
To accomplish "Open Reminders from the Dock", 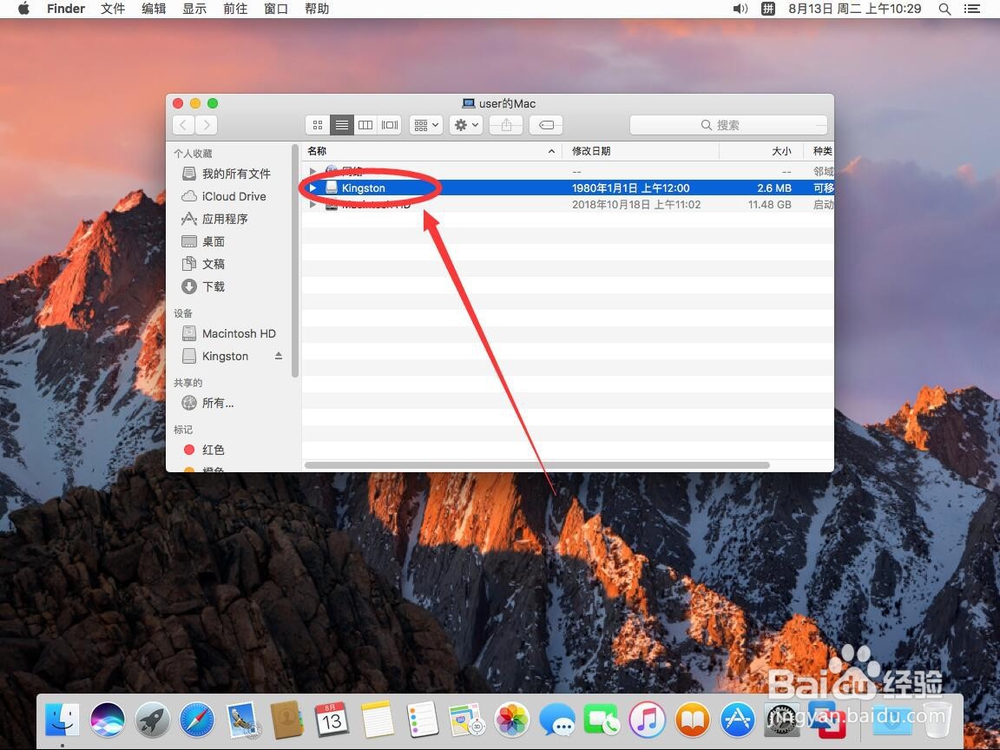I will point(422,719).
